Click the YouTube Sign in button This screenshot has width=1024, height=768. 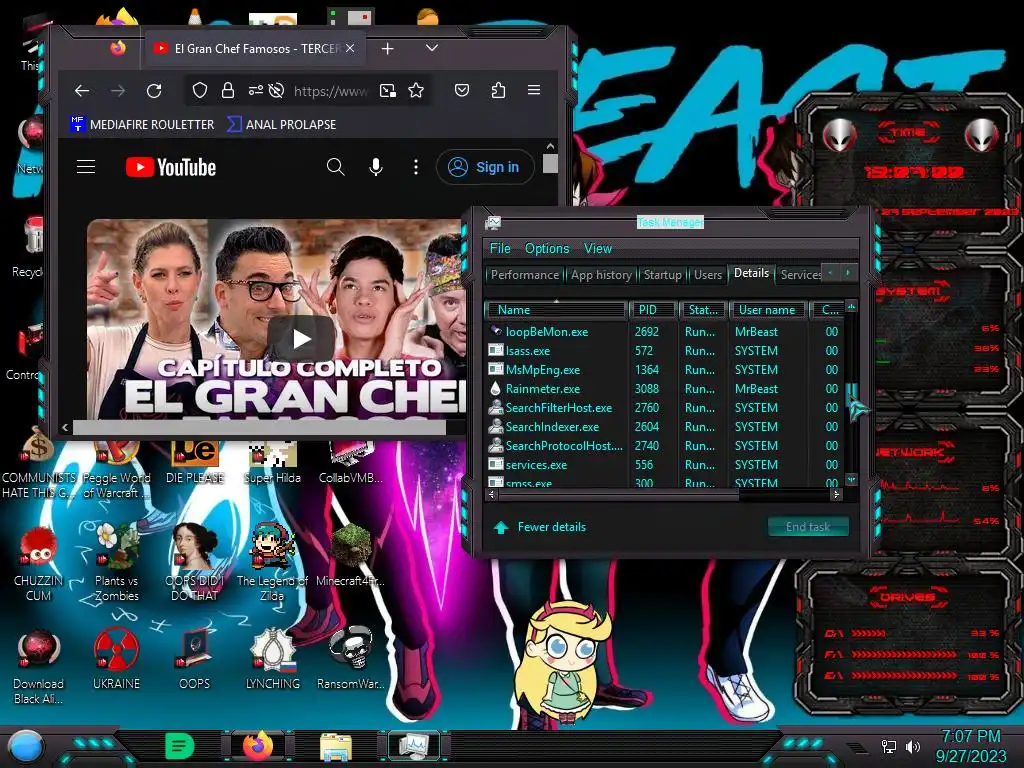[485, 167]
